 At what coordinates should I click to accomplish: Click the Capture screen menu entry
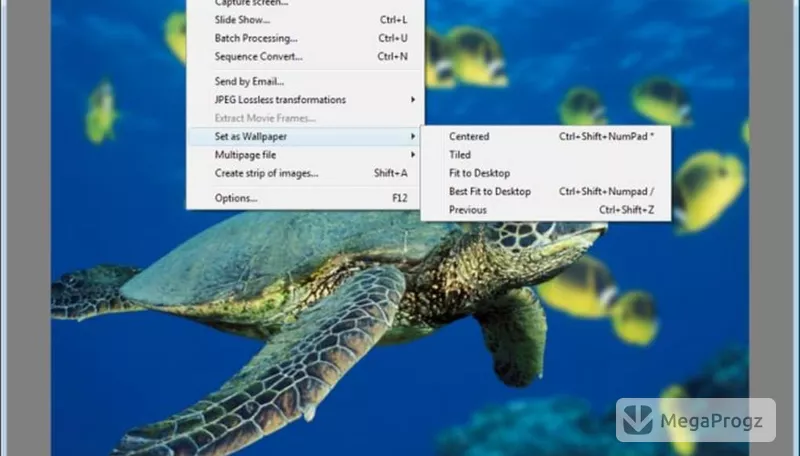click(x=305, y=4)
